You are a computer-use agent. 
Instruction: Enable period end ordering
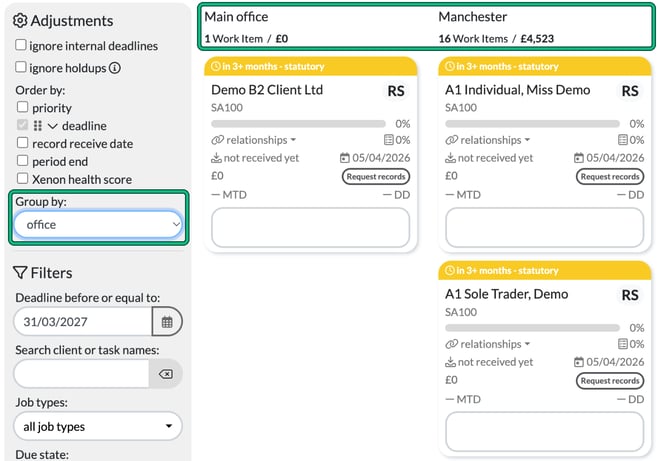pos(23,161)
